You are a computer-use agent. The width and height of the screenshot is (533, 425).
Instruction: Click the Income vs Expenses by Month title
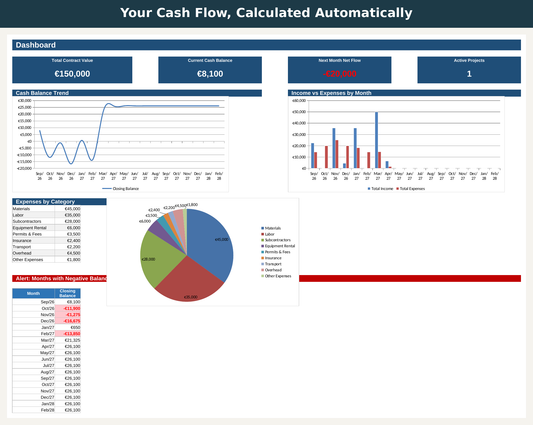pos(331,93)
